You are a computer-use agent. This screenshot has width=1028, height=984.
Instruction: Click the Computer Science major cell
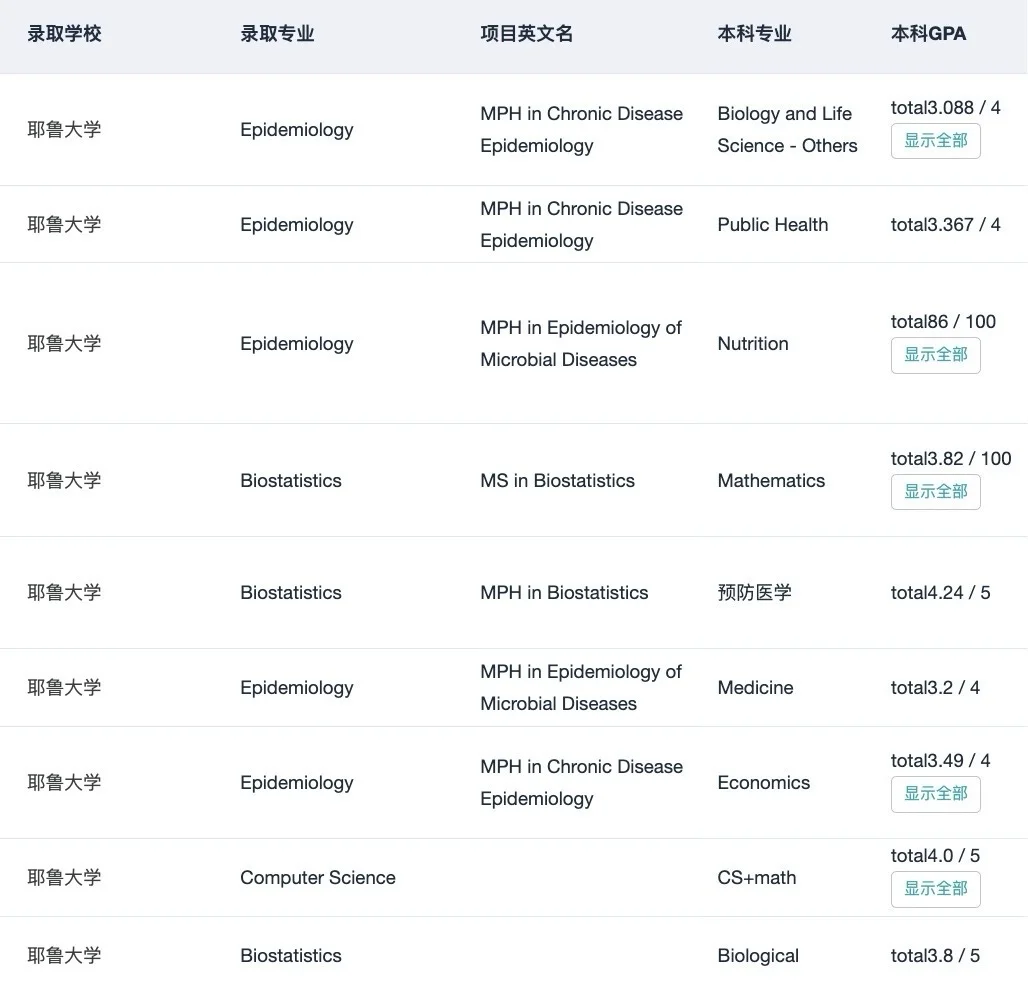pyautogui.click(x=318, y=878)
